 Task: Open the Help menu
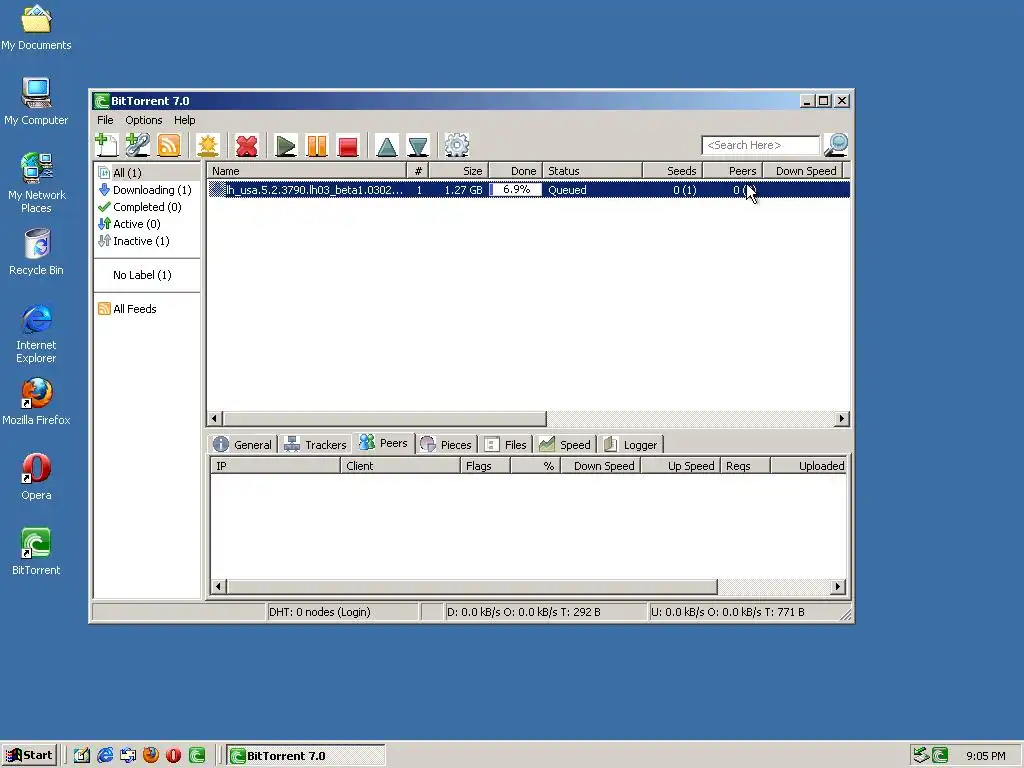pyautogui.click(x=184, y=120)
